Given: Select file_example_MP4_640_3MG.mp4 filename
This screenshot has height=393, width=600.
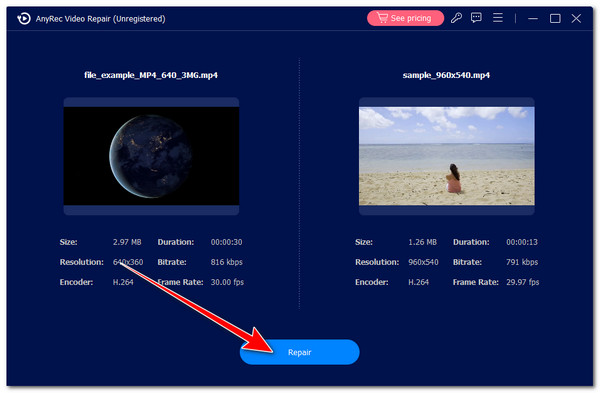Looking at the screenshot, I should [x=151, y=75].
